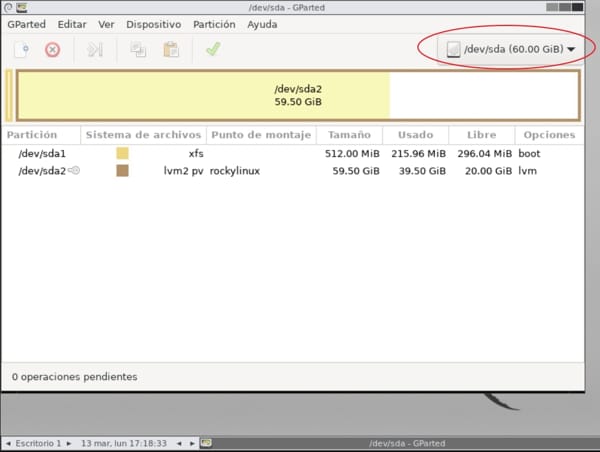Sort by the Libre column header
Screen dimensions: 600x452
tap(481, 135)
